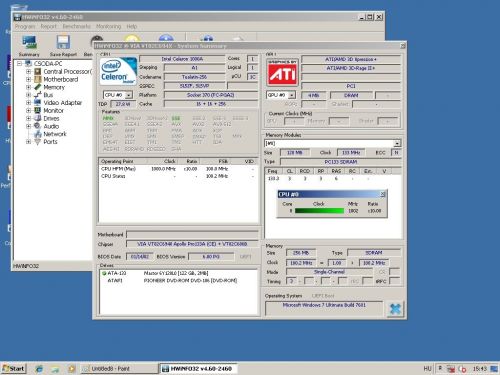Viewport: 500px width, 375px height.
Task: Expand the Audio node
Action: click(x=29, y=126)
